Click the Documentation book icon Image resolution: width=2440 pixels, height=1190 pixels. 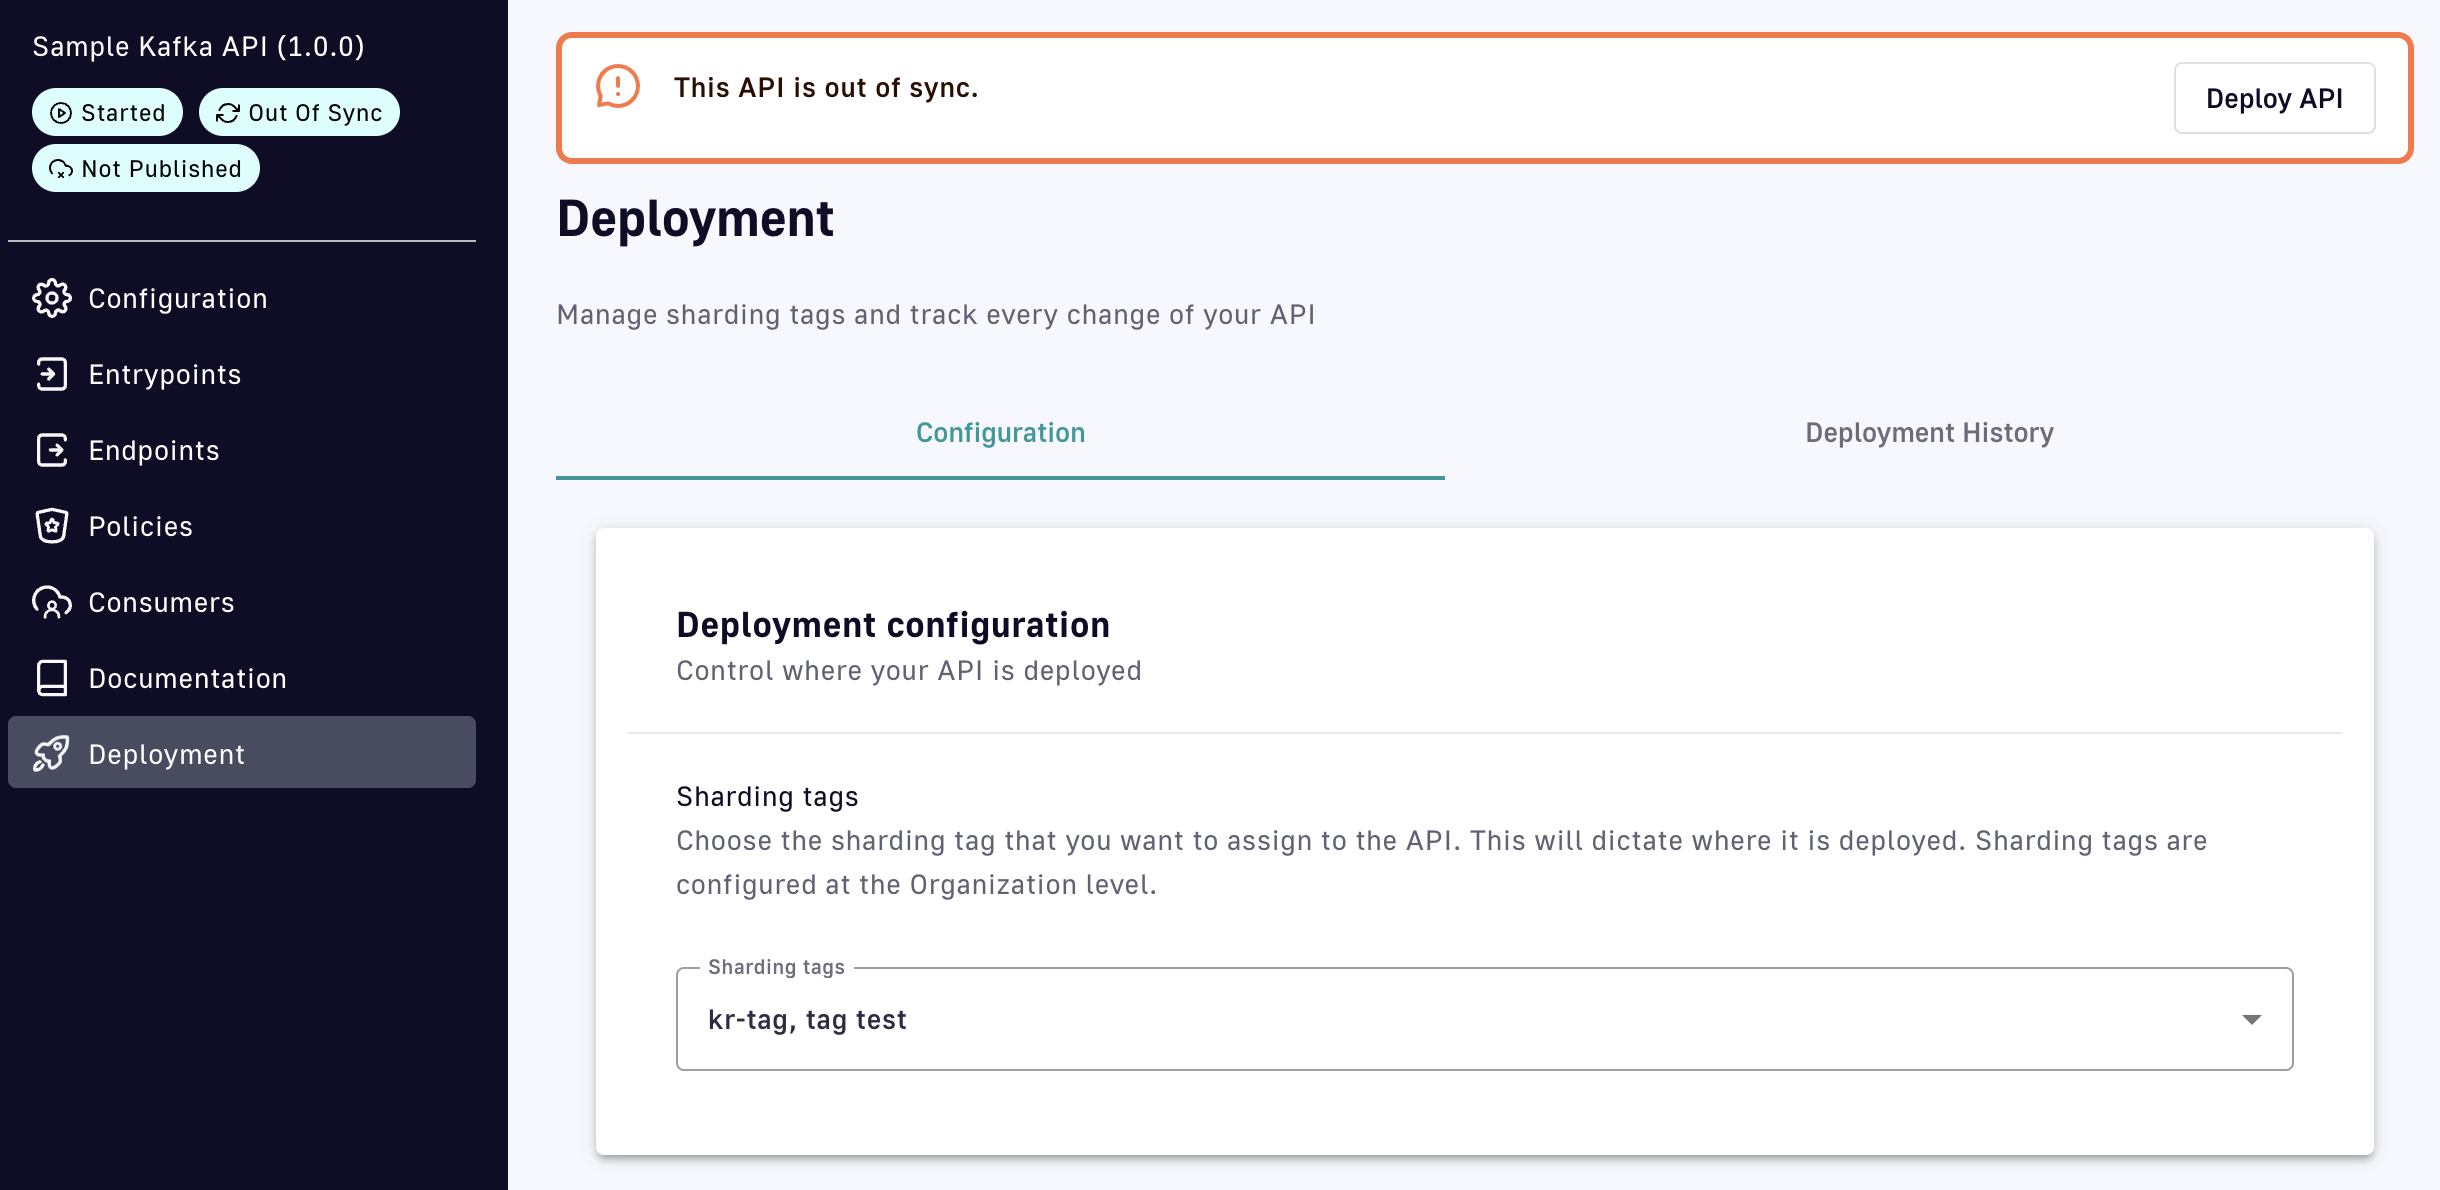52,678
